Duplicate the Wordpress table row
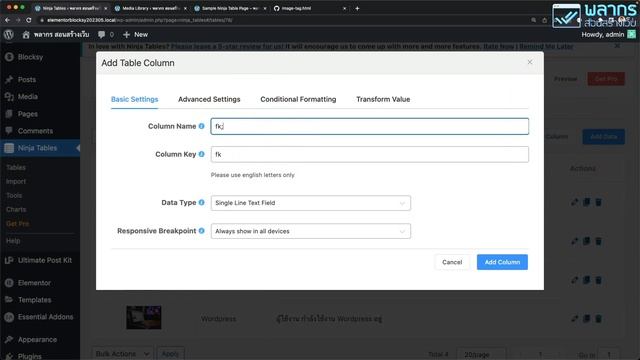 click(587, 319)
